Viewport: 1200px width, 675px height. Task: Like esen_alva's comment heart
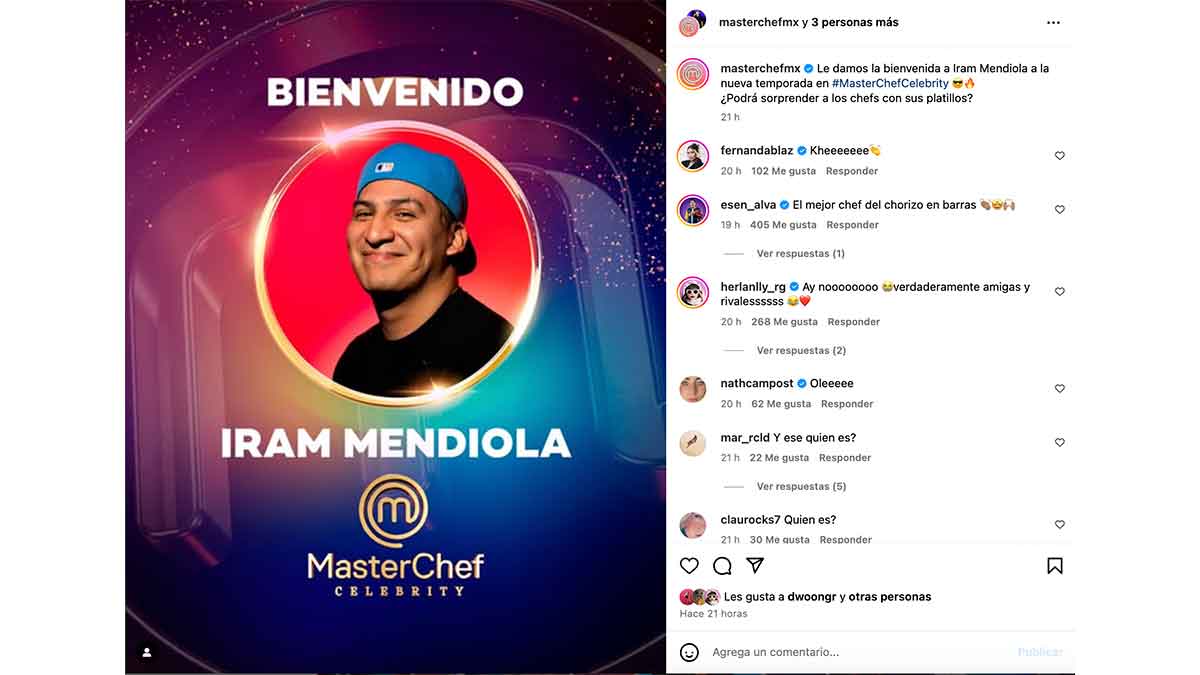(1060, 210)
